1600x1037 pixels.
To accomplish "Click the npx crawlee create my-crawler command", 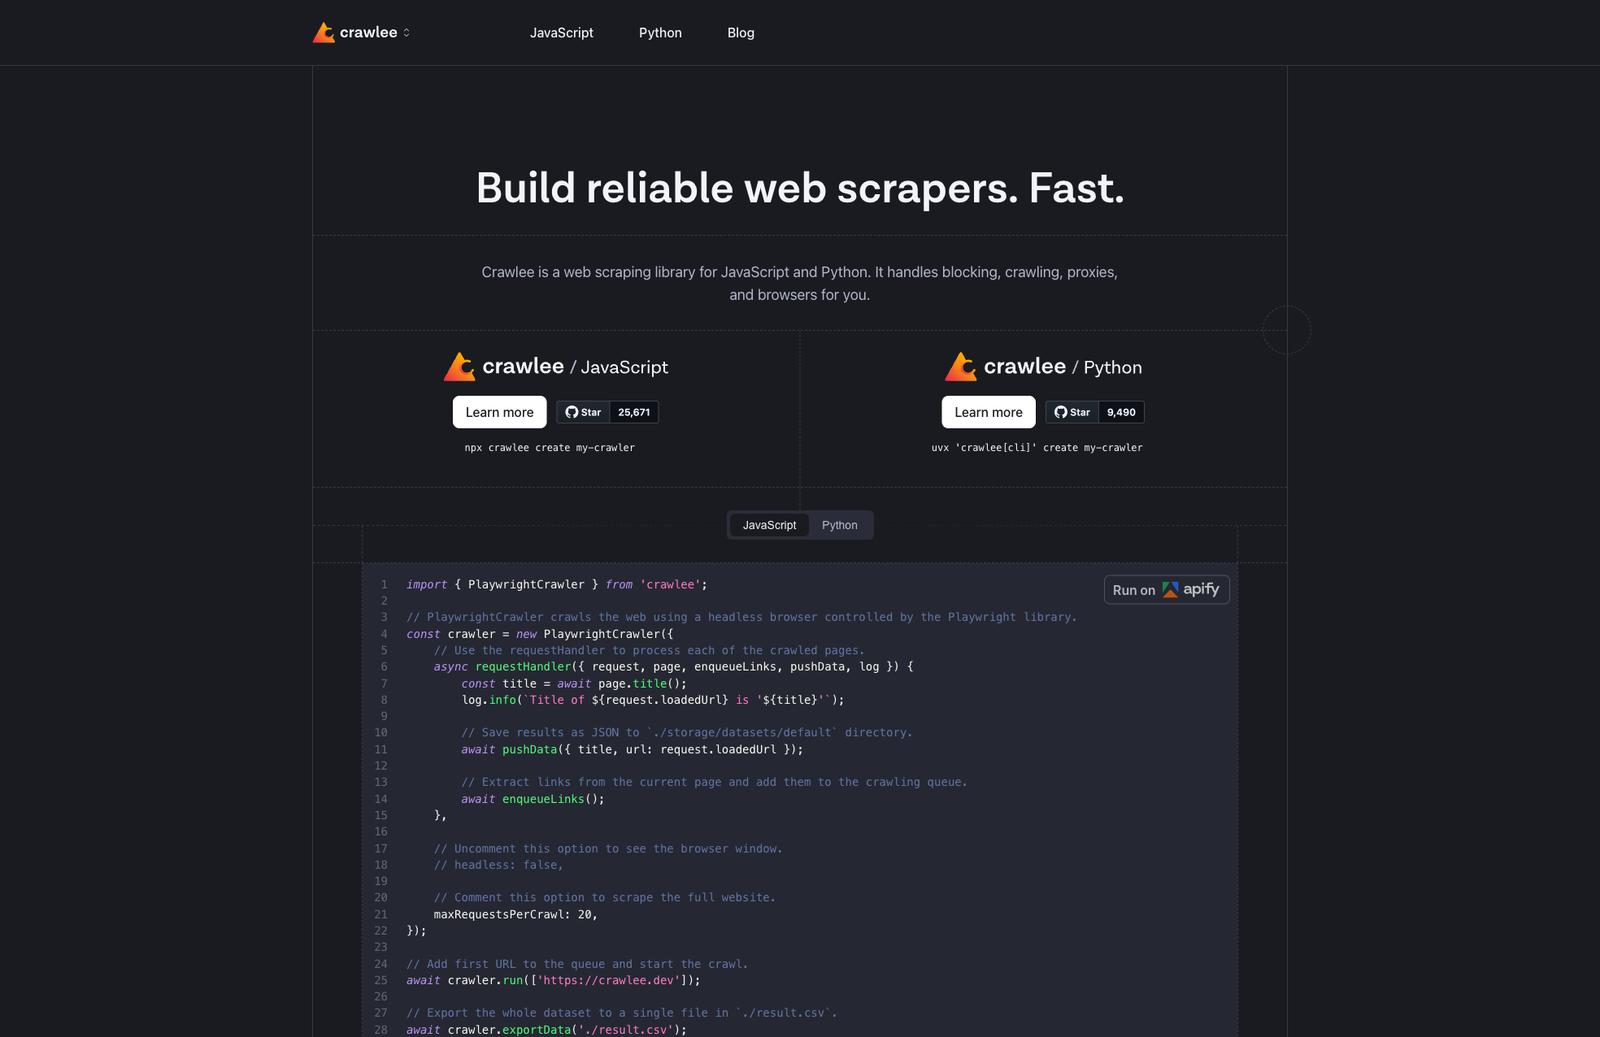I will [x=550, y=448].
